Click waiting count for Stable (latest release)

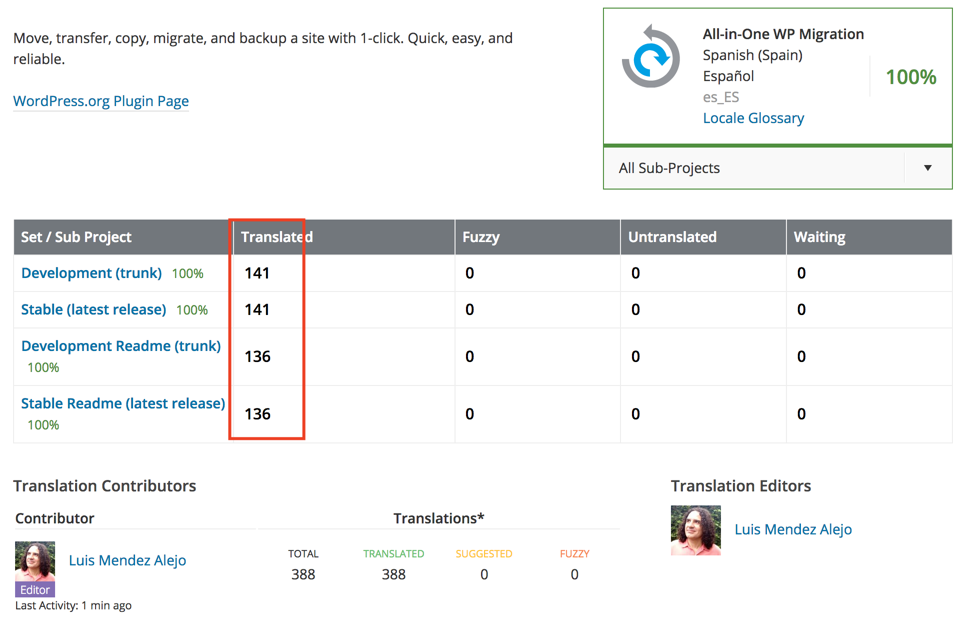802,309
